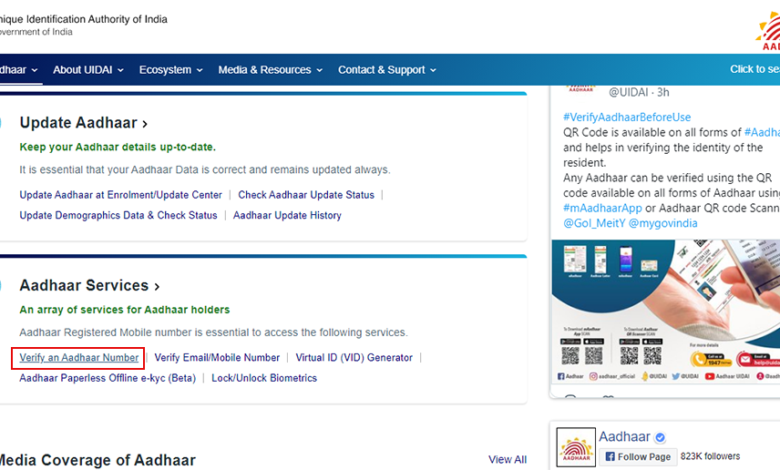Open the tweet's QR code infographic image
Image resolution: width=780 pixels, height=470 pixels.
[x=666, y=312]
